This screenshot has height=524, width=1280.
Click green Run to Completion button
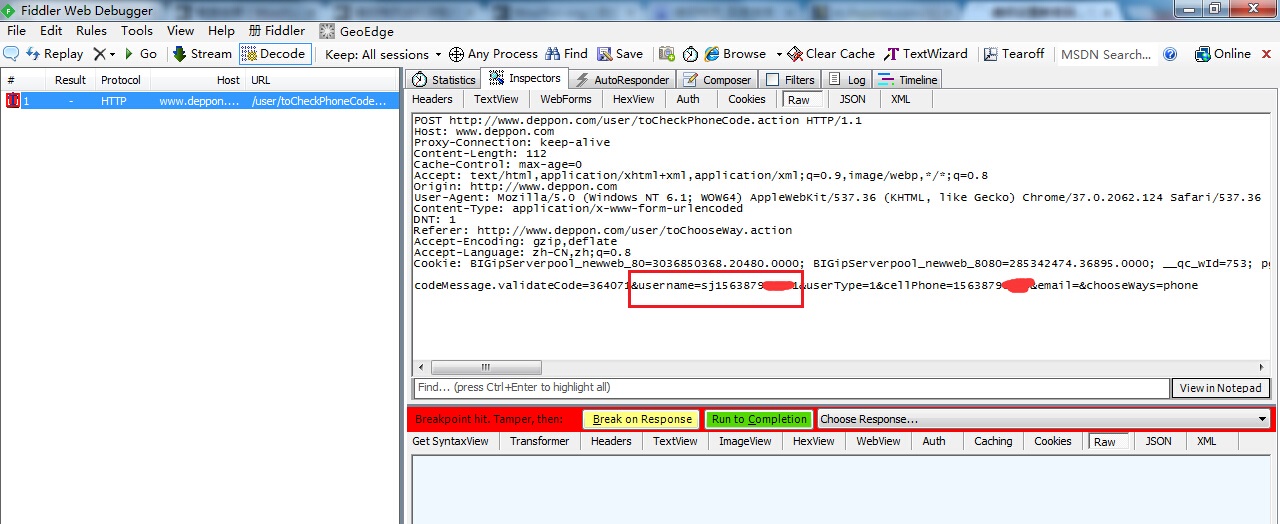click(759, 419)
